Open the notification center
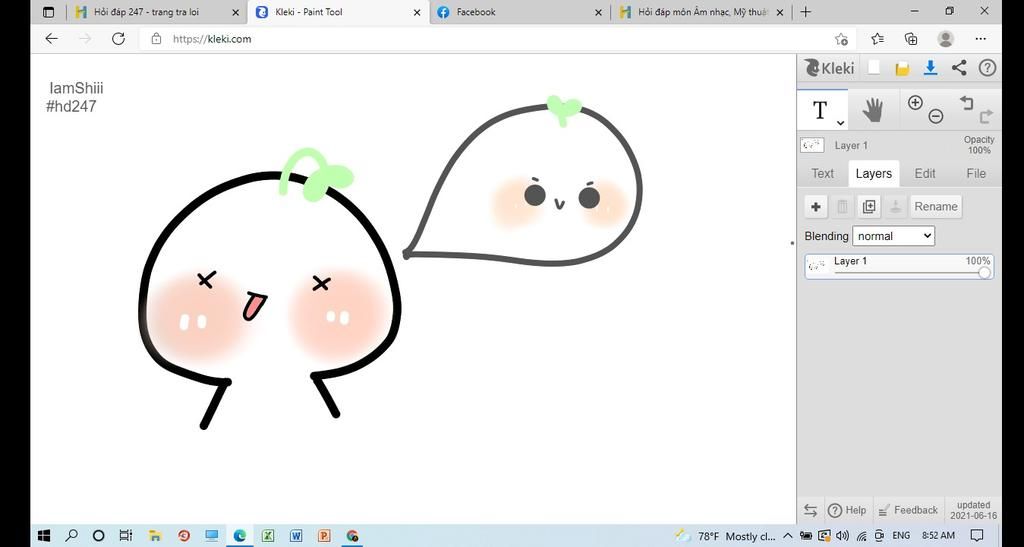Screen dimensions: 1024x547 976,536
